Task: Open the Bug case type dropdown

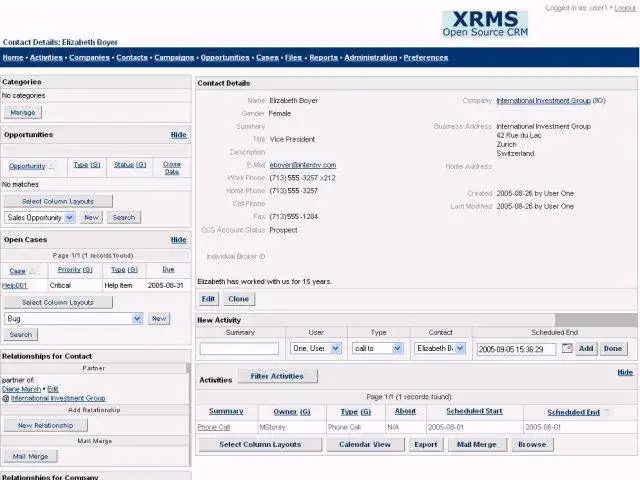Action: 73,319
